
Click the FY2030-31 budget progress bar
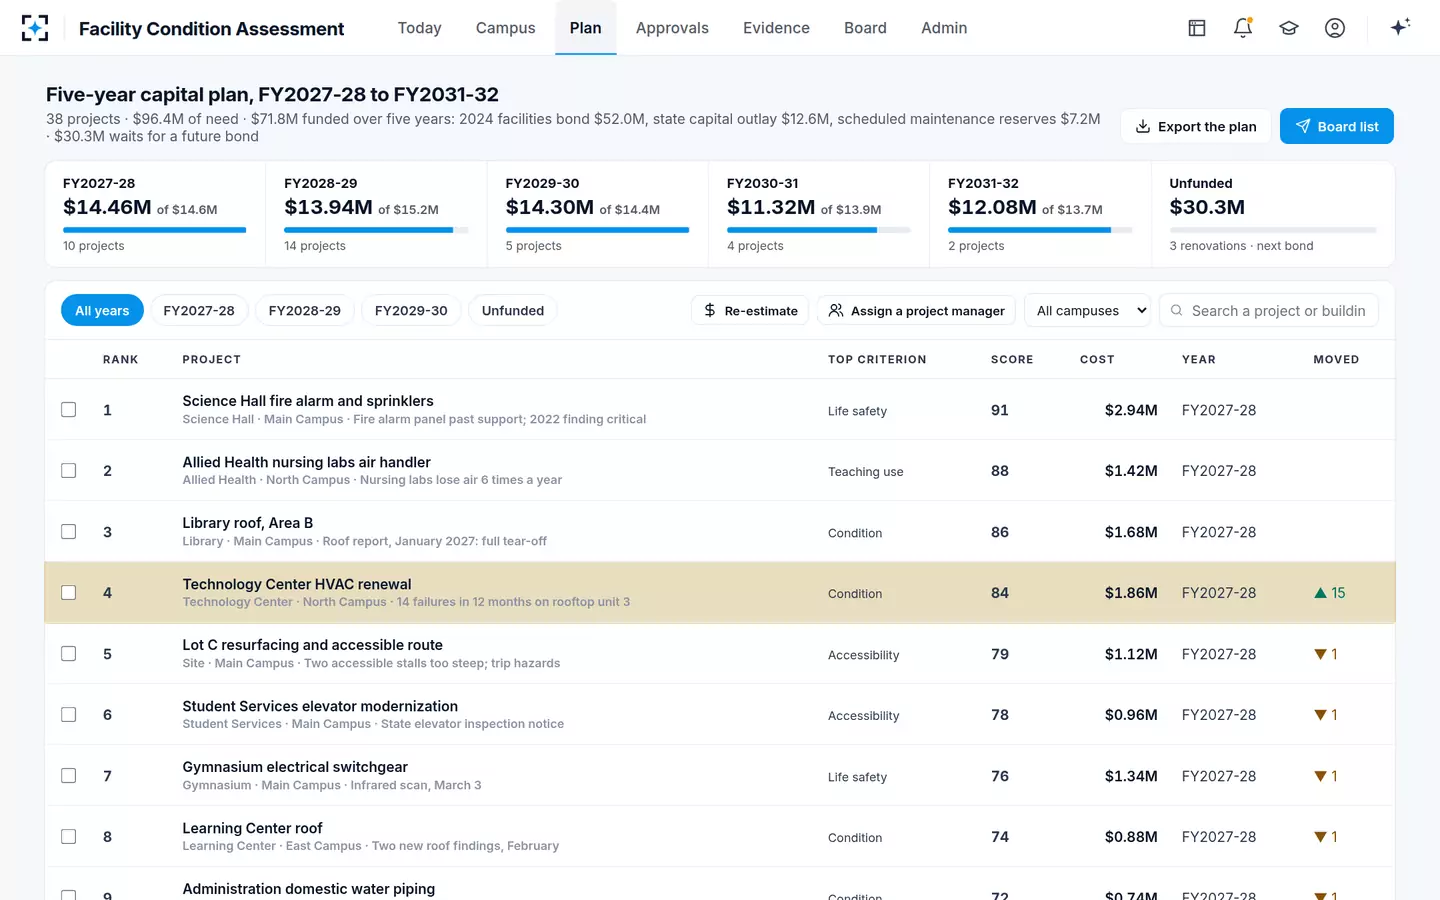click(x=818, y=230)
